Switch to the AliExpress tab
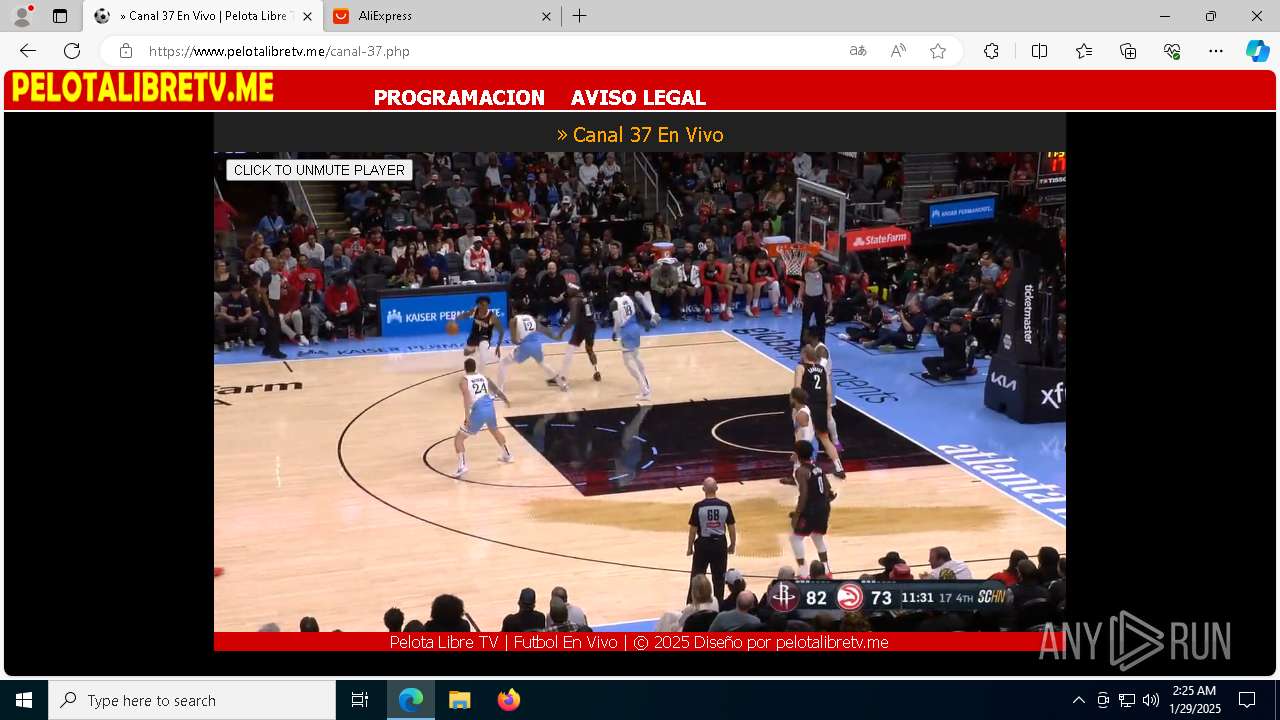 tap(443, 16)
